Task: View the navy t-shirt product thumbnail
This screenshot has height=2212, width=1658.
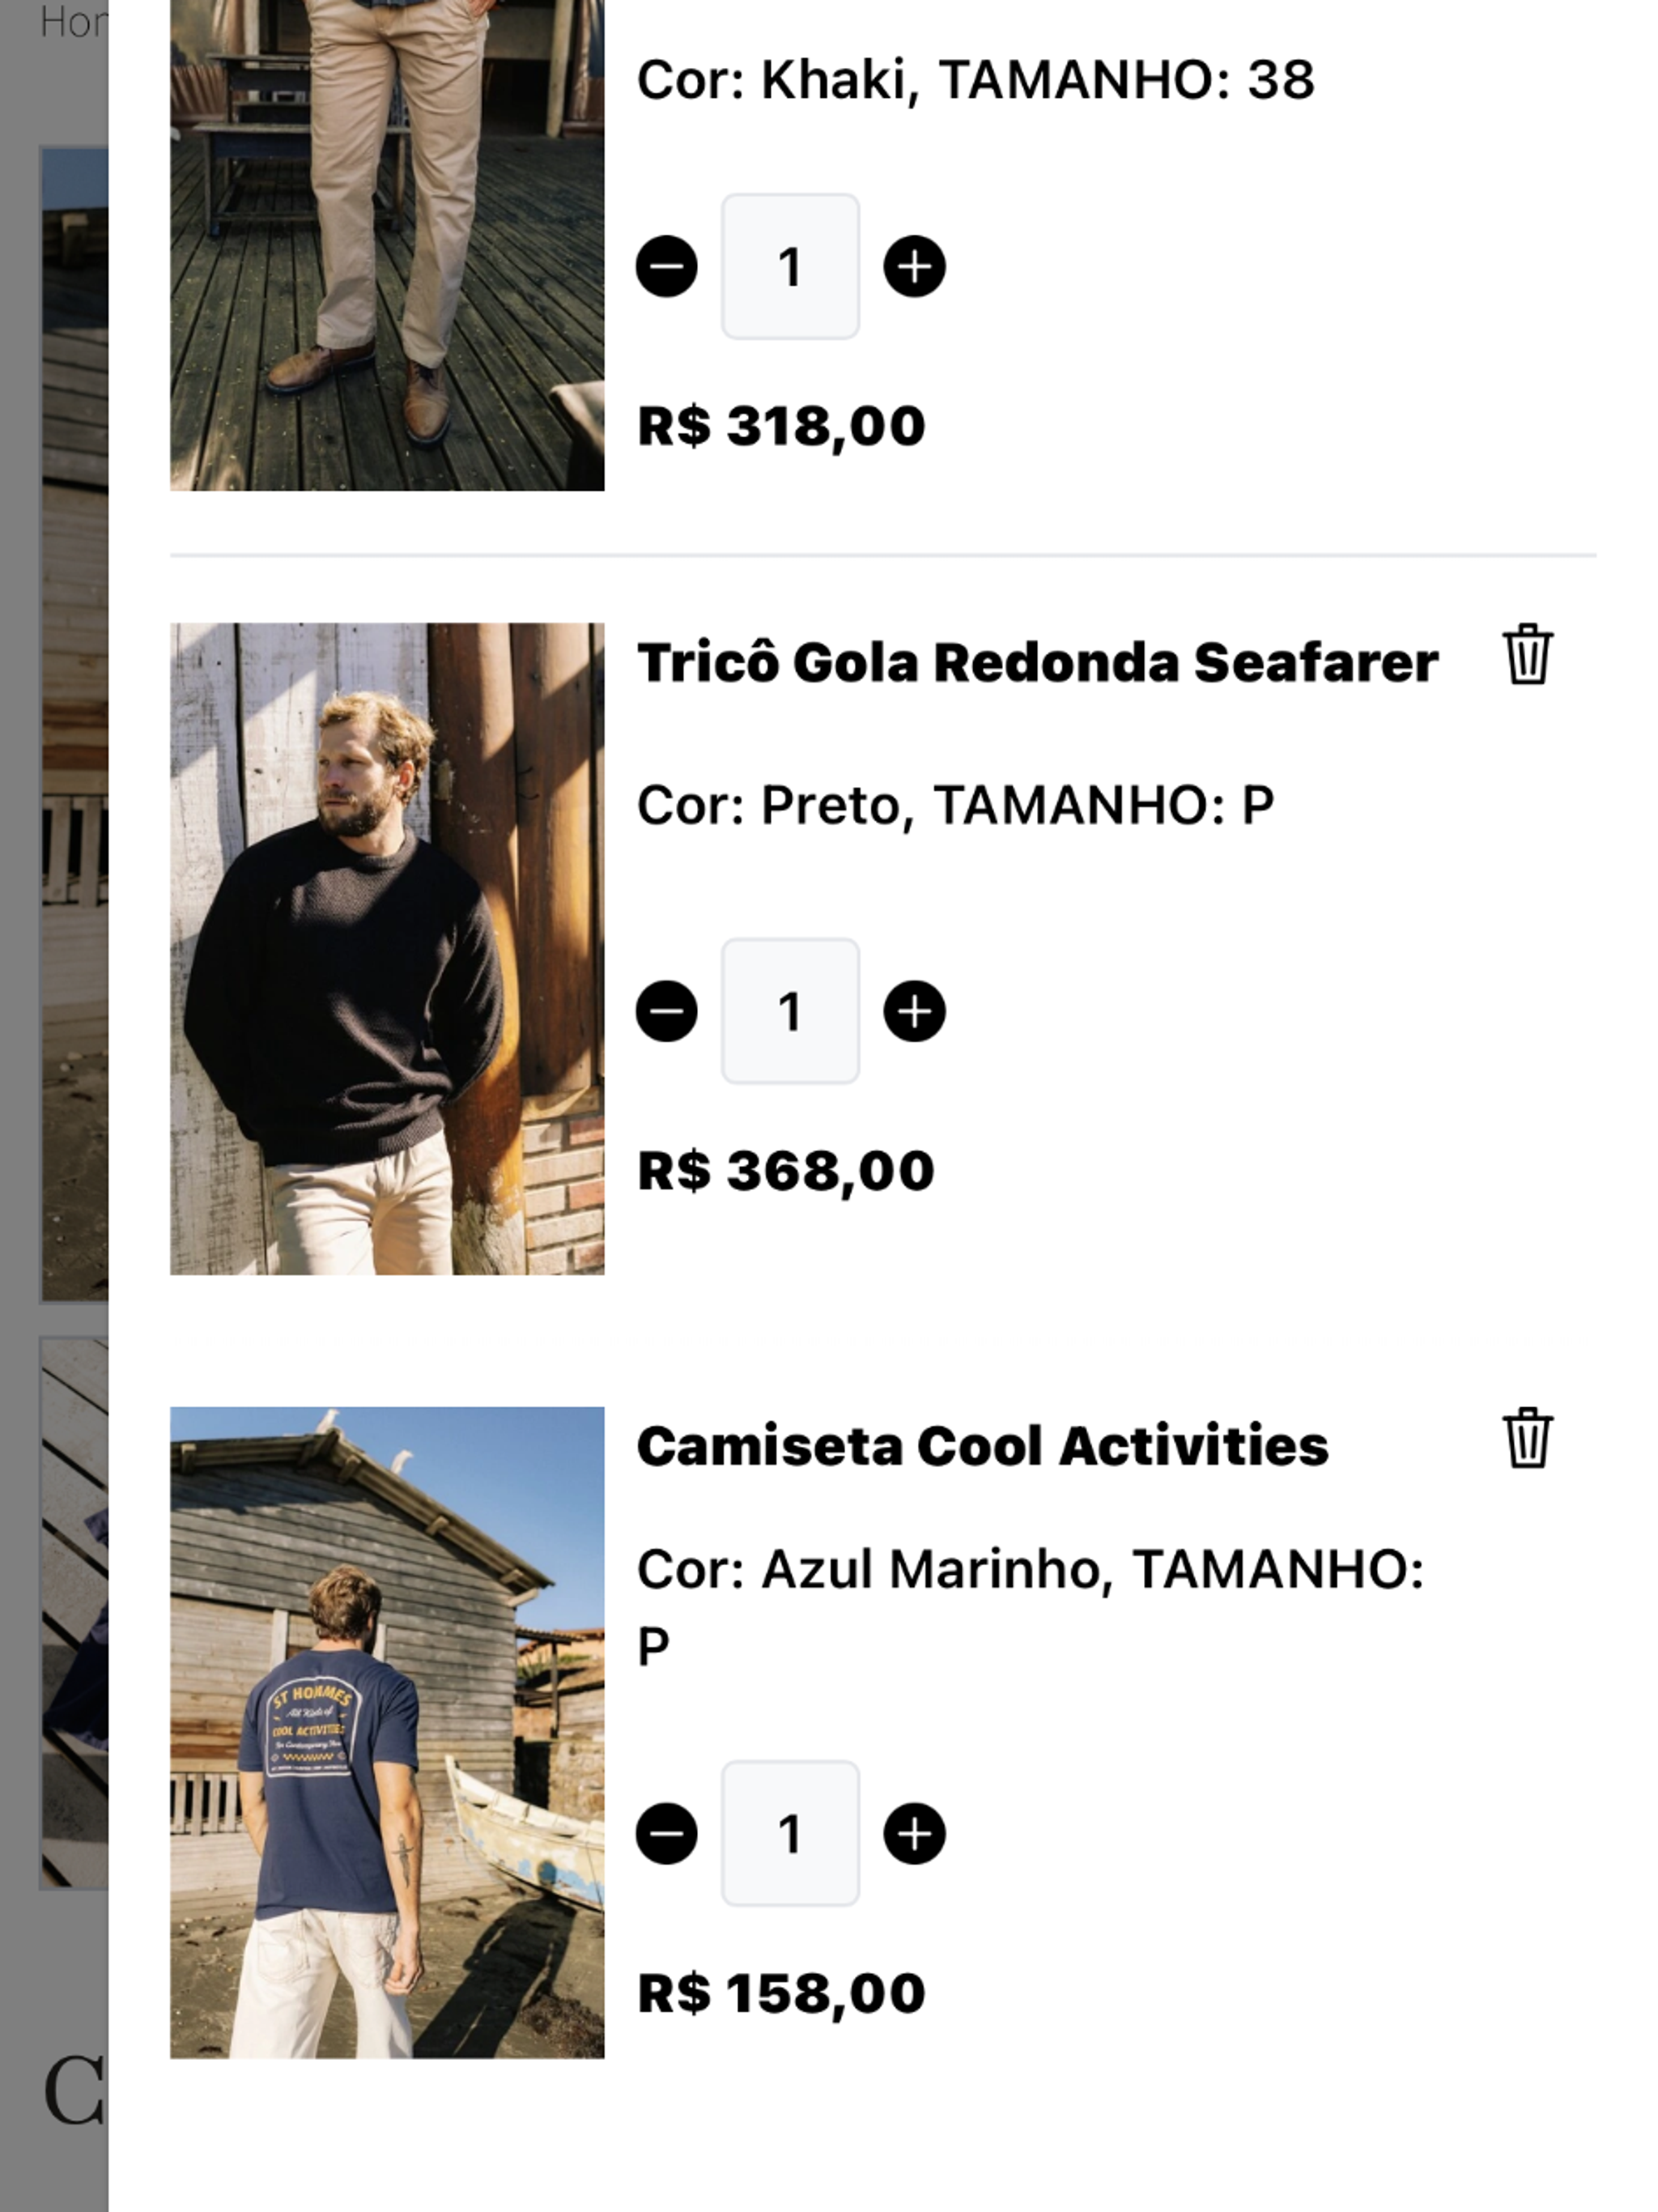Action: point(387,1733)
